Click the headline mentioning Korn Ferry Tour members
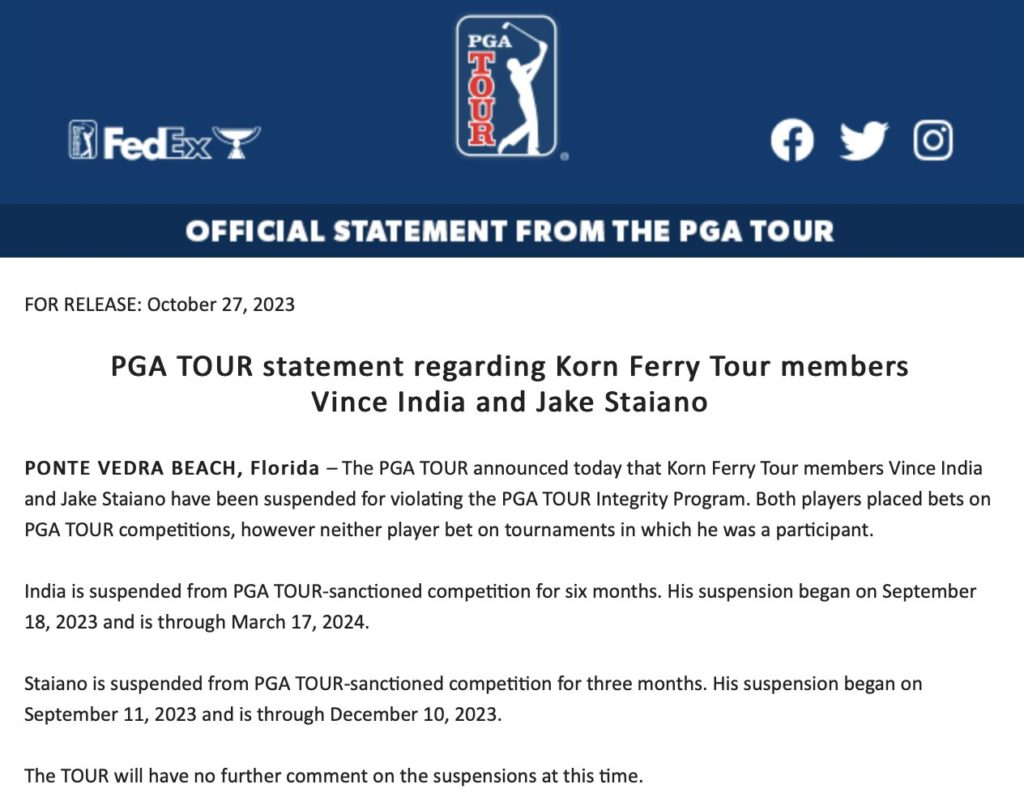Image resolution: width=1024 pixels, height=797 pixels. (x=510, y=367)
